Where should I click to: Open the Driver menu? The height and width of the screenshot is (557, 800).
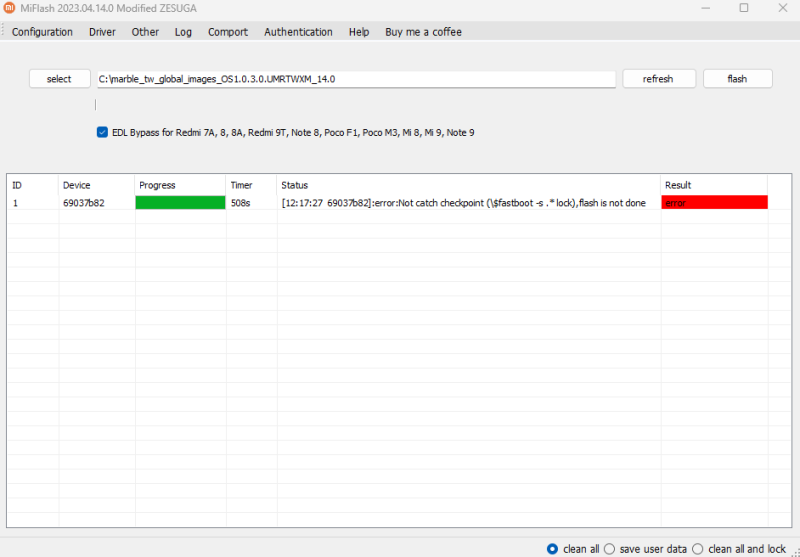(x=102, y=32)
